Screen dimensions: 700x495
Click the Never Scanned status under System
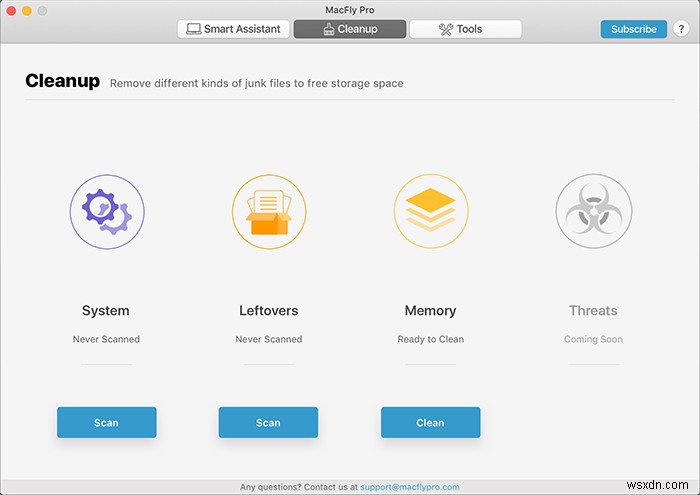tap(106, 339)
